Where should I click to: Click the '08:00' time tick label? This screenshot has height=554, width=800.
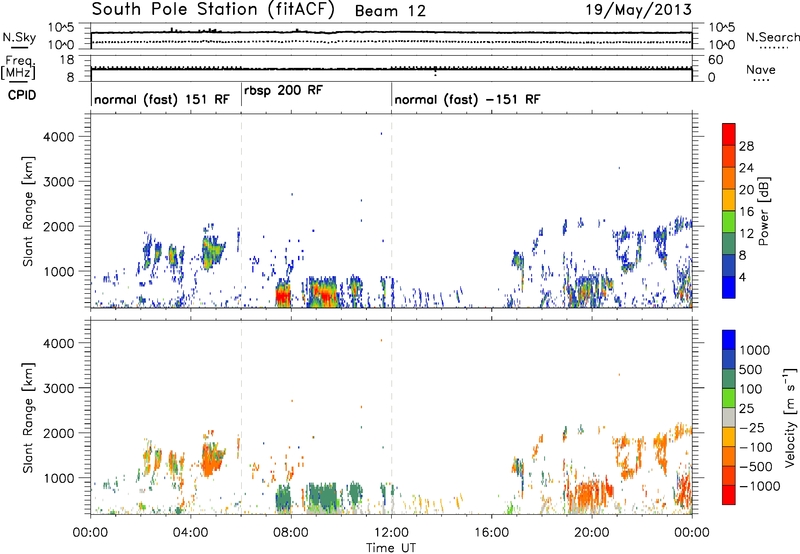coord(291,533)
